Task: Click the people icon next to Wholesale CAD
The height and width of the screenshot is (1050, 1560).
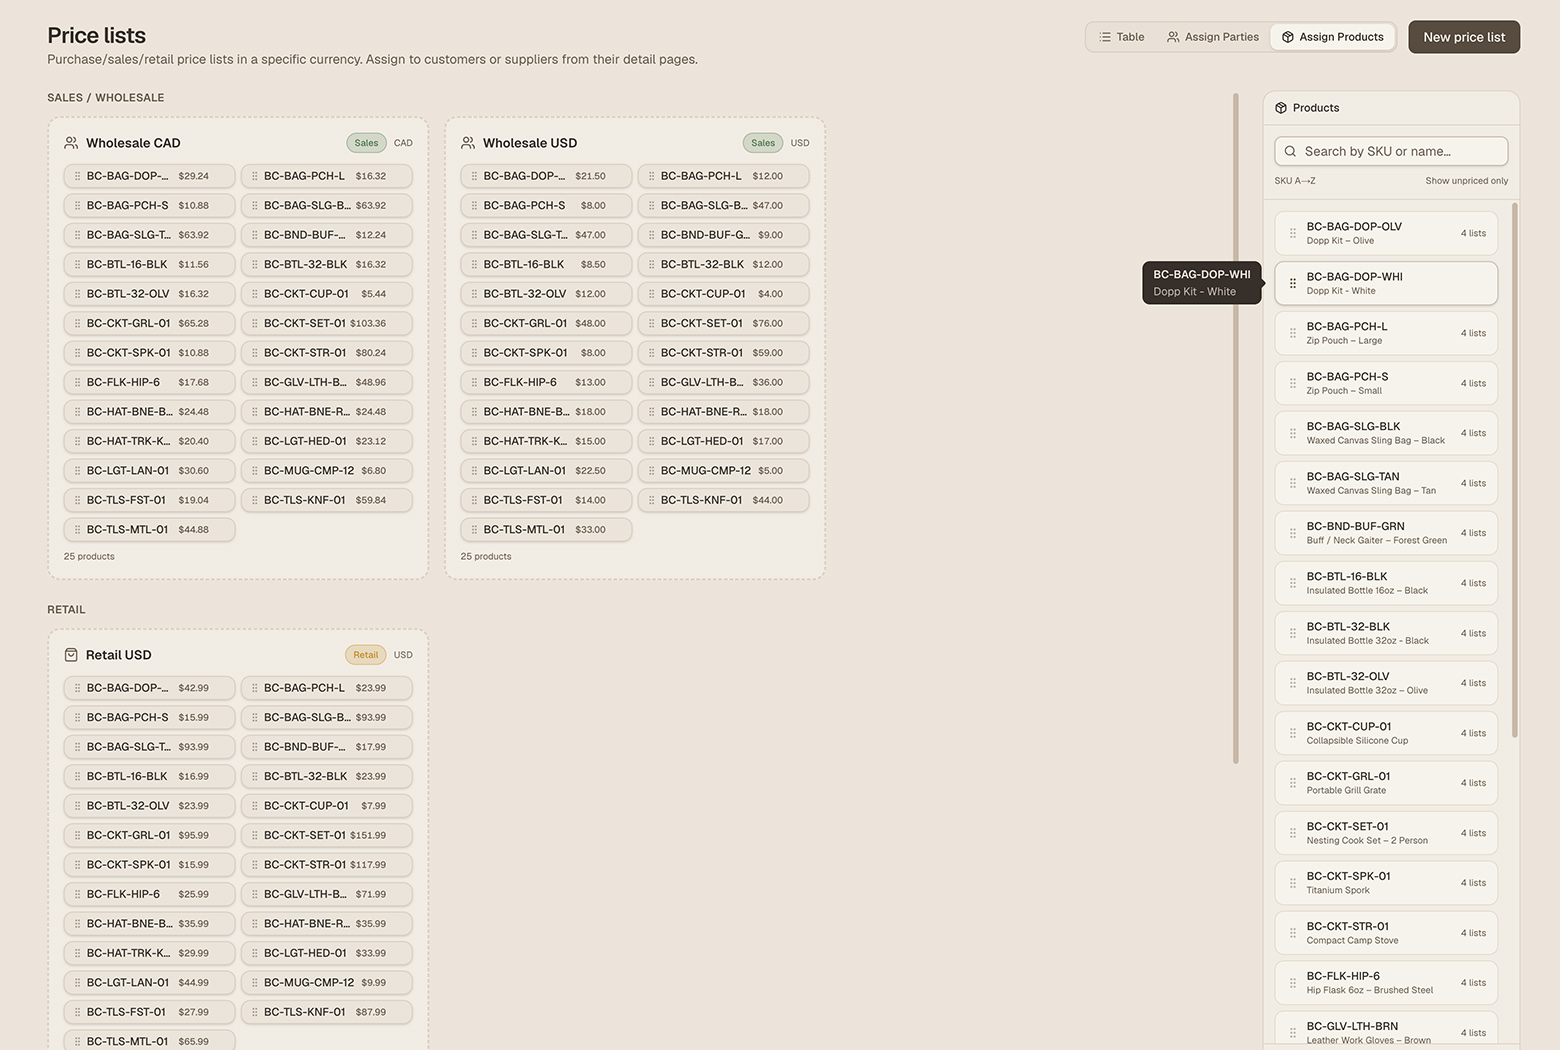Action: point(71,143)
